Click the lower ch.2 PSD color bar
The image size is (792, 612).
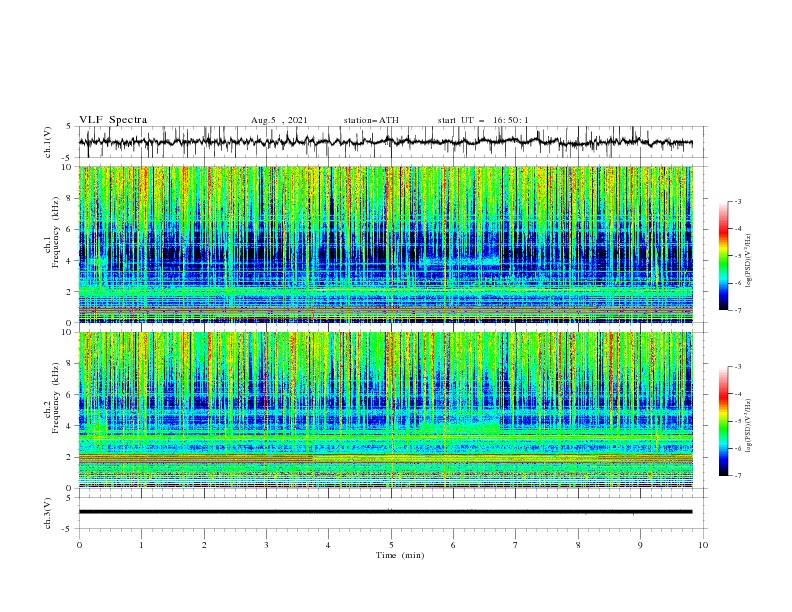pyautogui.click(x=723, y=421)
